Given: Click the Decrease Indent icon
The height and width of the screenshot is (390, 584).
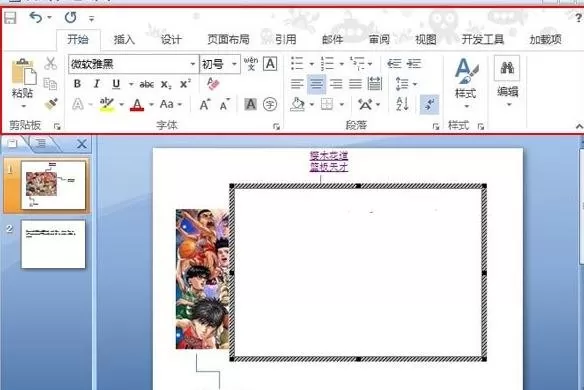Looking at the screenshot, I should [x=394, y=64].
